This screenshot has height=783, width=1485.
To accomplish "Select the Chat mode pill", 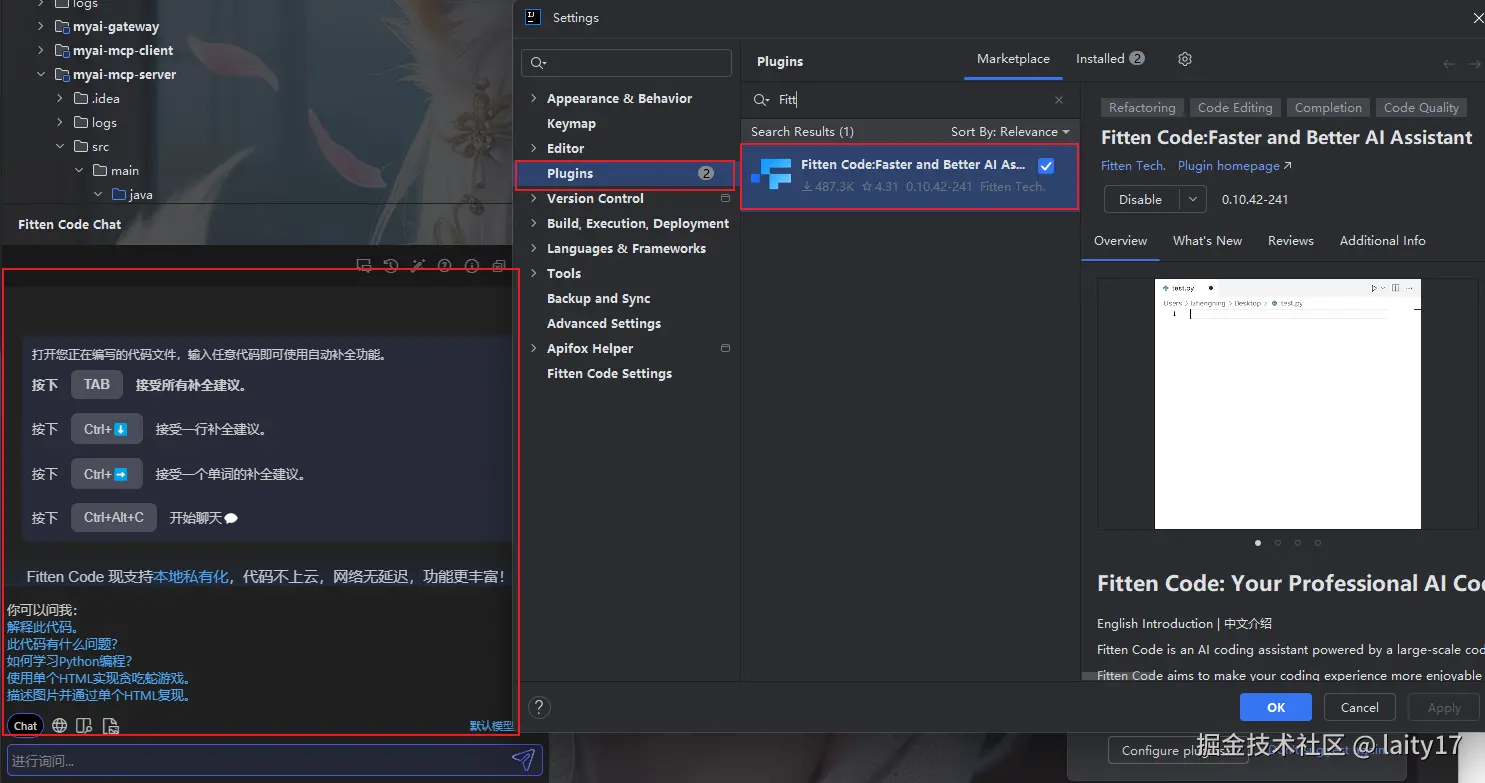I will tap(26, 726).
